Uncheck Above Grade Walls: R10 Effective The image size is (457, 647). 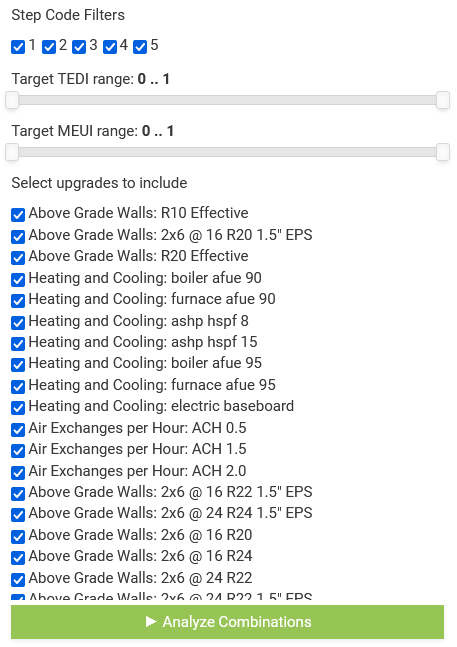[x=18, y=215]
